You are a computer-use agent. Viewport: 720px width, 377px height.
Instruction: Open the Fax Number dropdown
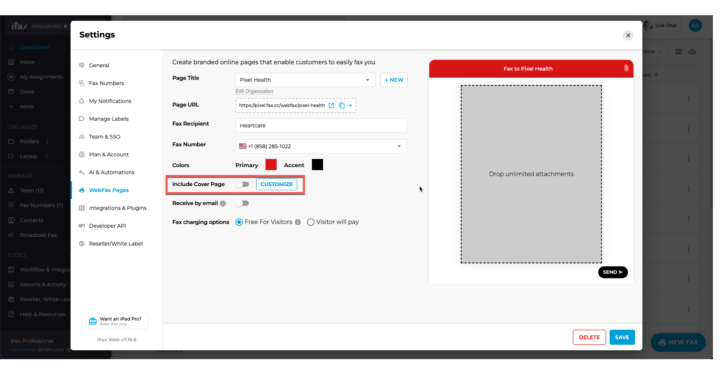point(321,146)
